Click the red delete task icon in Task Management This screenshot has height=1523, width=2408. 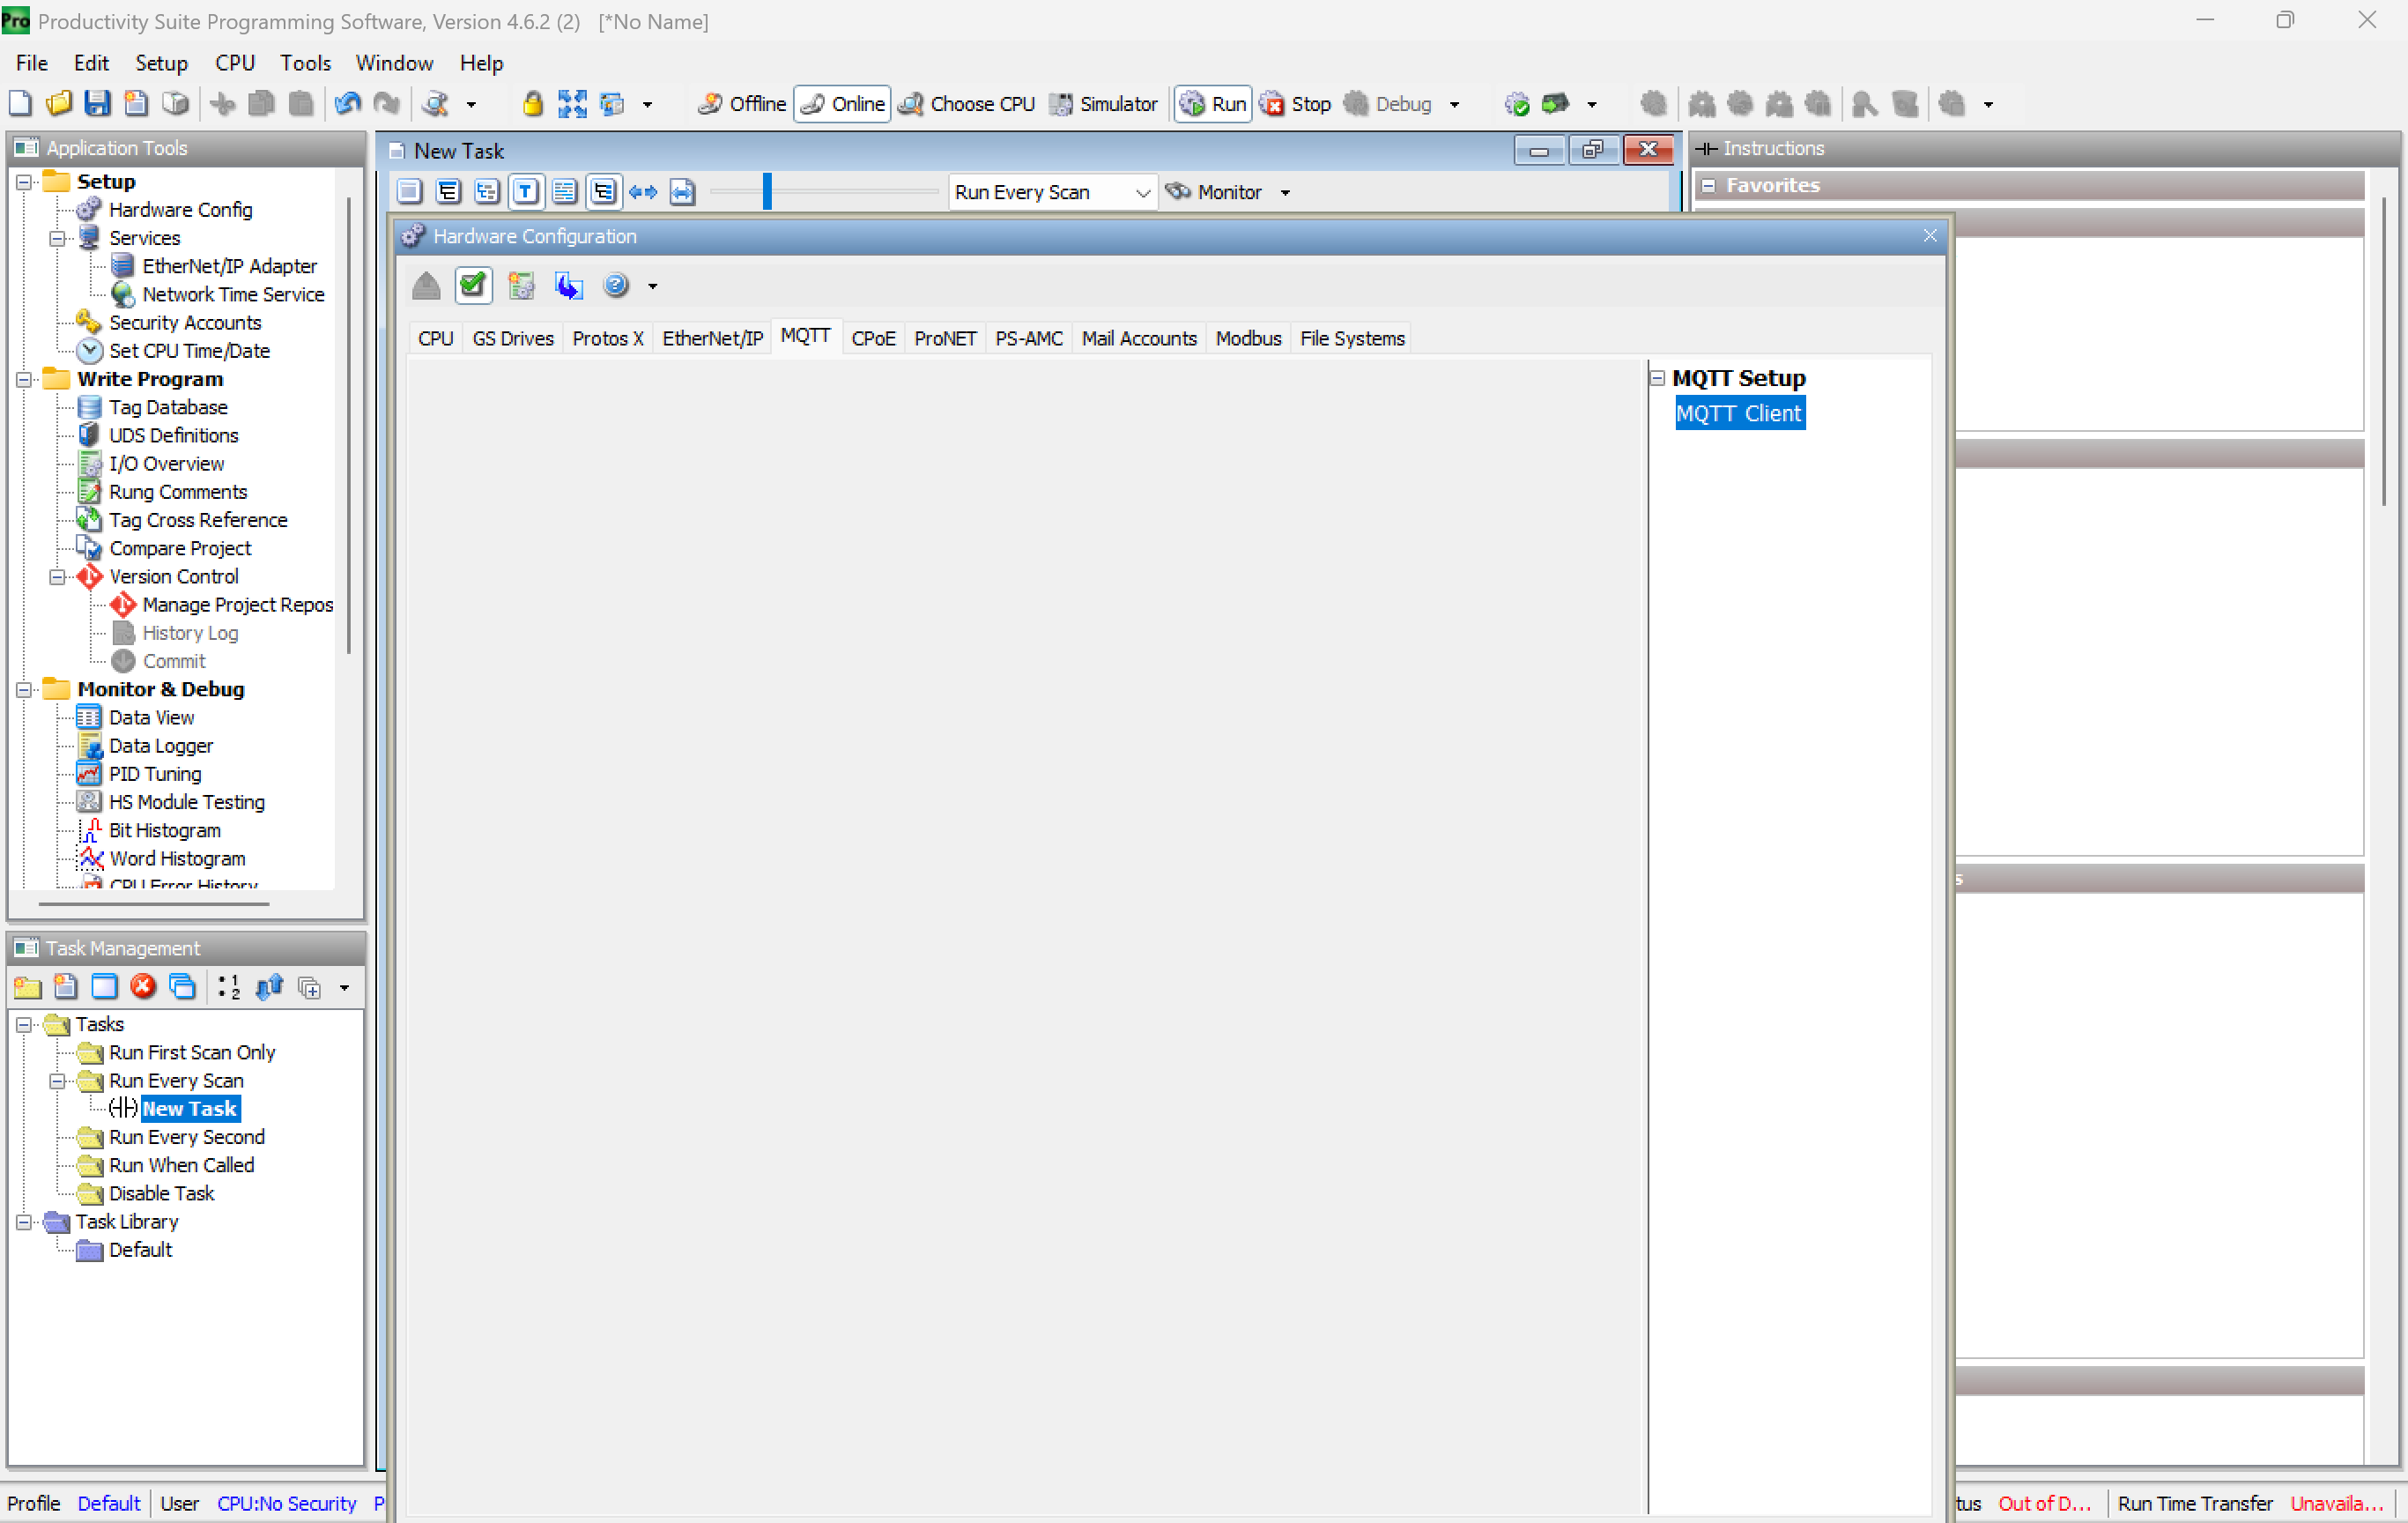[143, 986]
